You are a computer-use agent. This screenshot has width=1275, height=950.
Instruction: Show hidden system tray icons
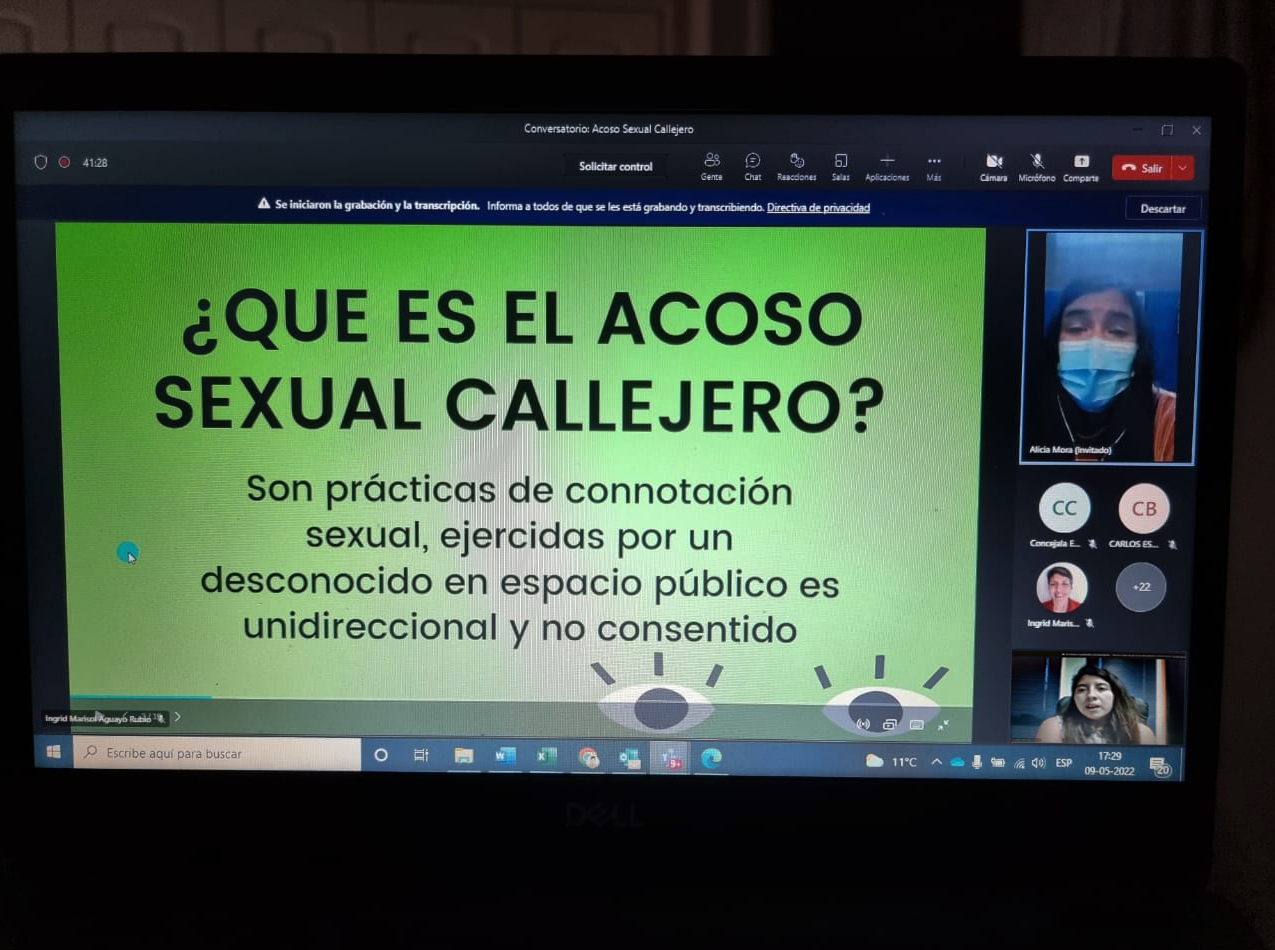[x=936, y=762]
